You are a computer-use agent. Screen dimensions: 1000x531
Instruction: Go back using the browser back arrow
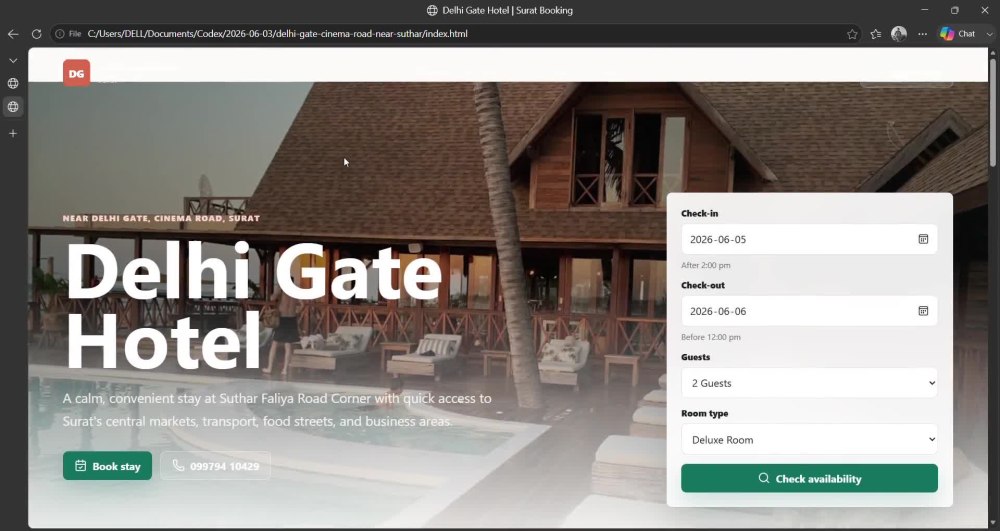pos(13,34)
